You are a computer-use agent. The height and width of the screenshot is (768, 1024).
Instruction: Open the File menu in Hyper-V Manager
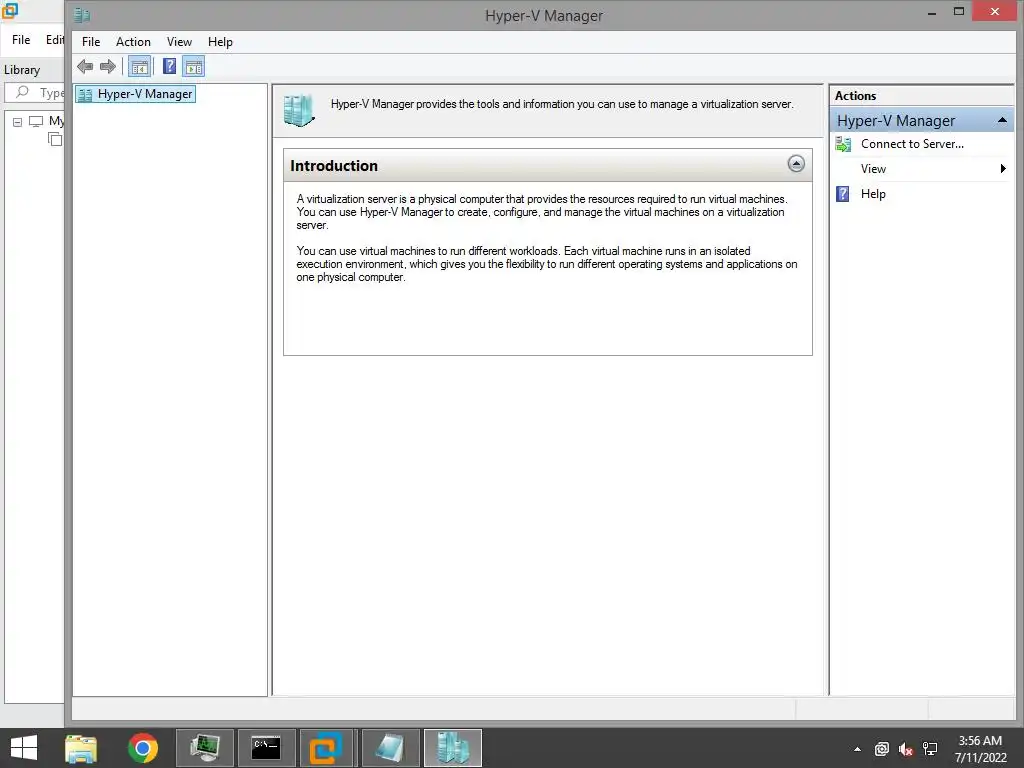[x=91, y=42]
